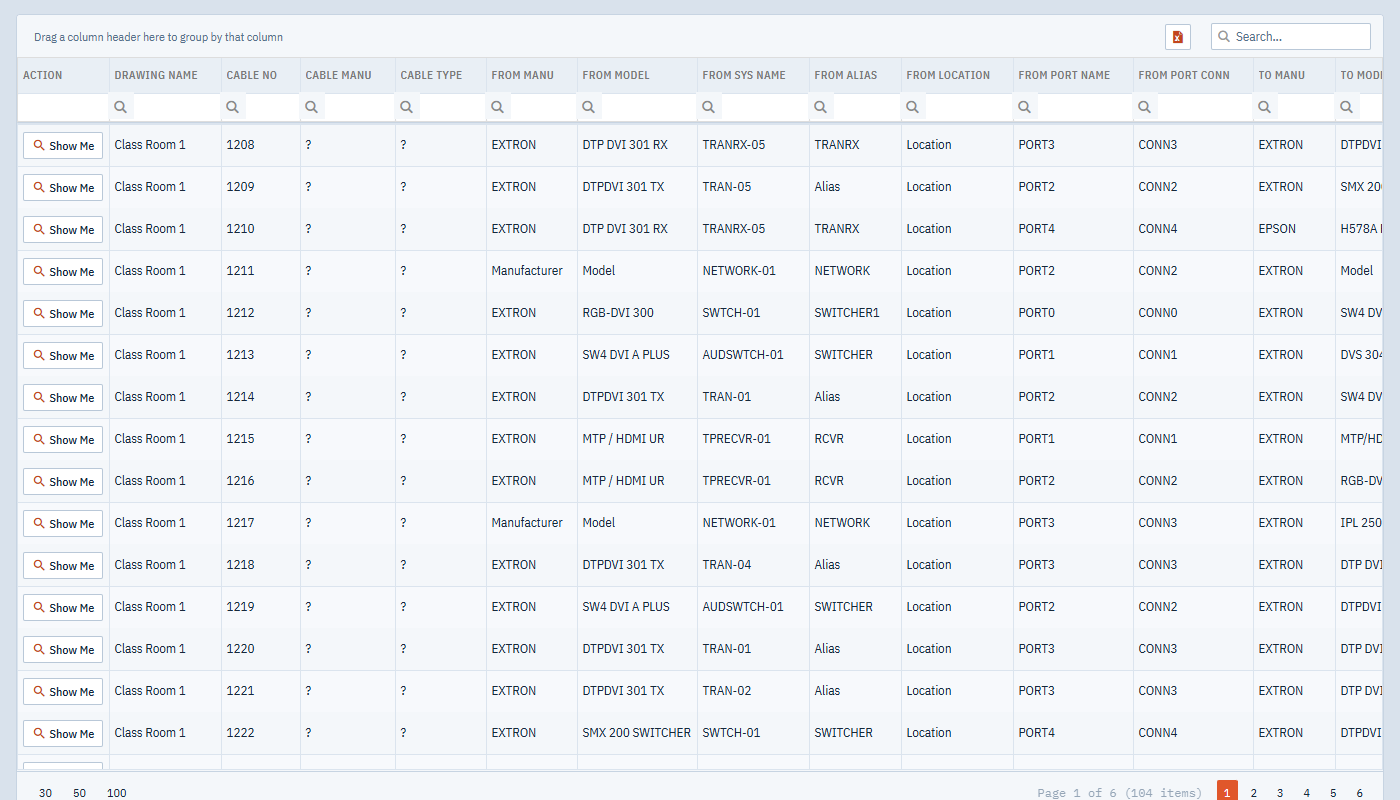Open filter options icon for From Location
Screen dimensions: 1400x800
click(913, 107)
